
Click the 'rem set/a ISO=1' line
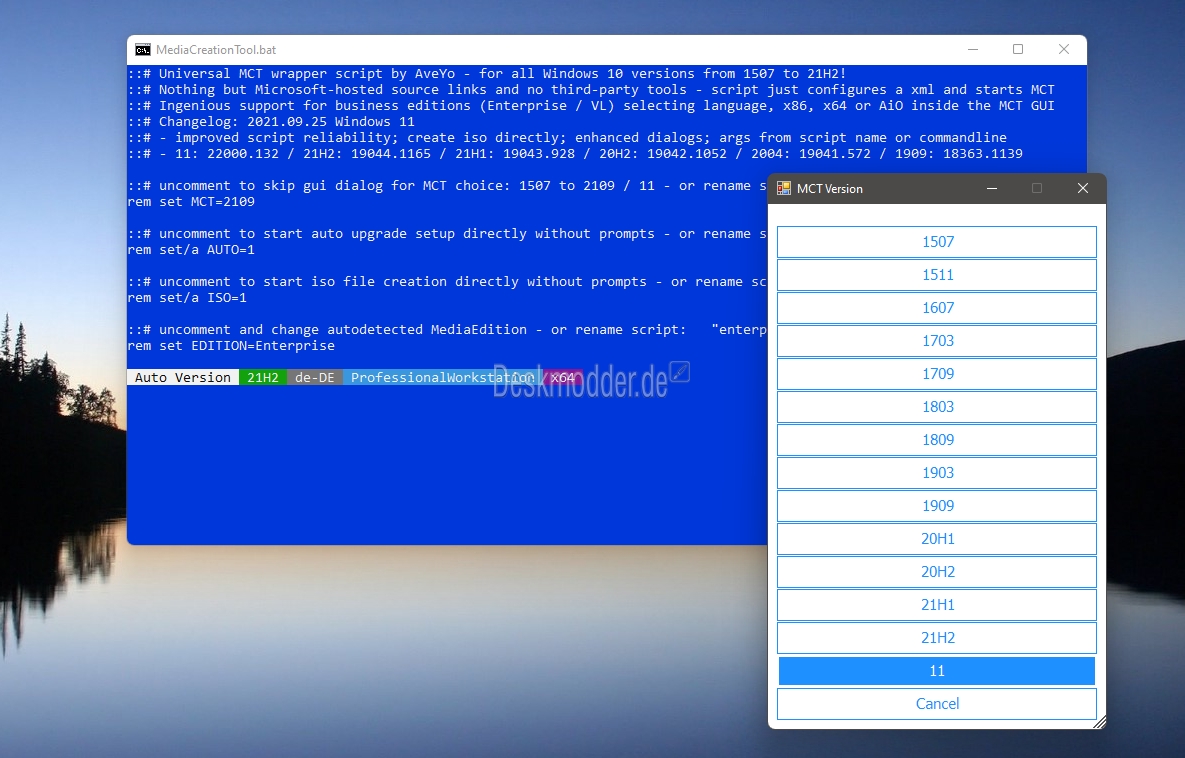pos(187,298)
